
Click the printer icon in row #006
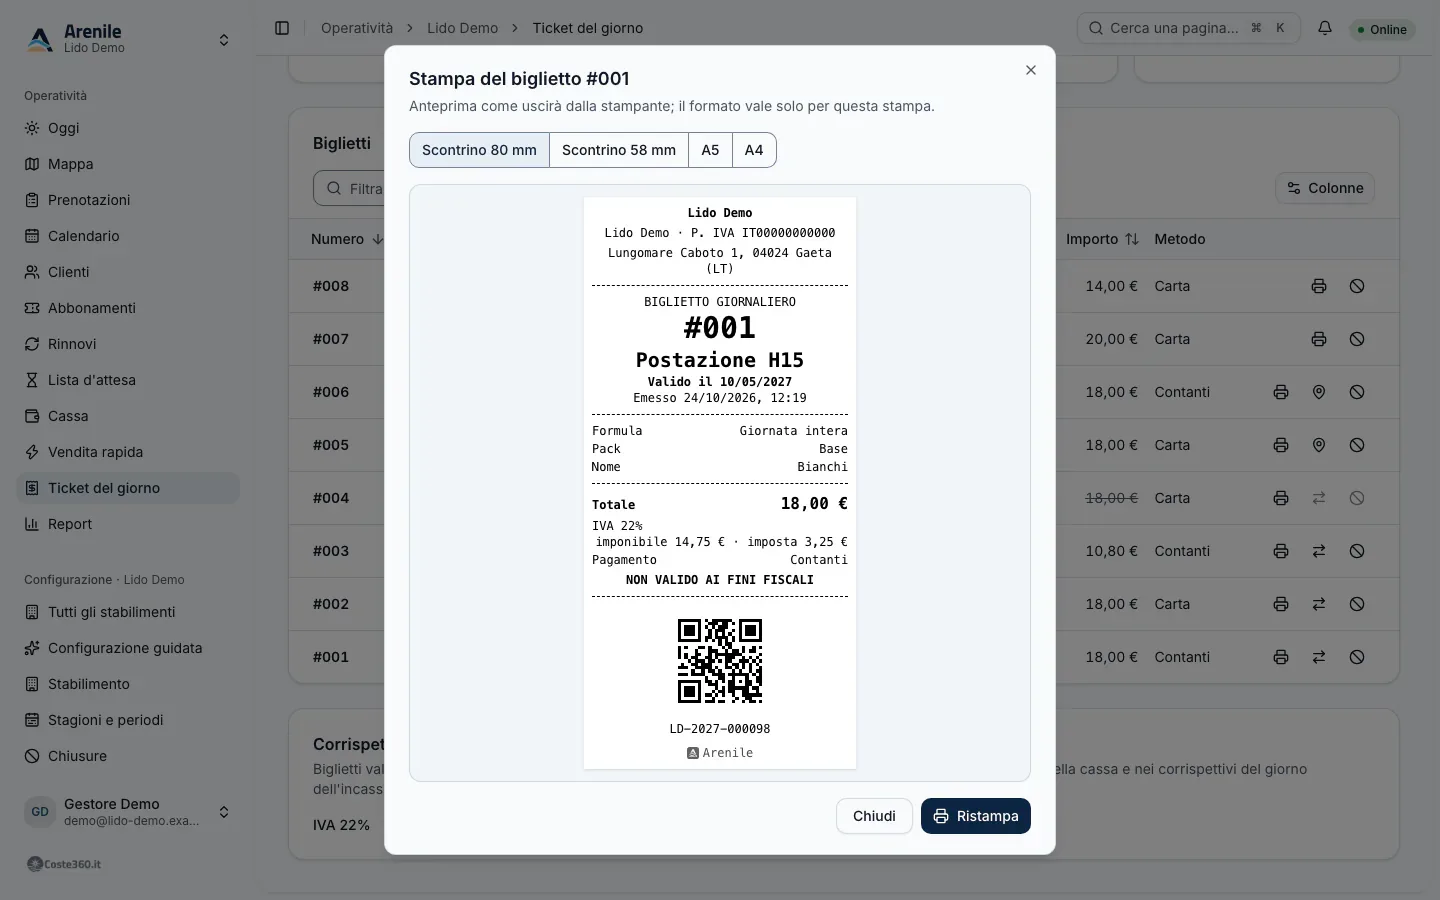(x=1281, y=392)
